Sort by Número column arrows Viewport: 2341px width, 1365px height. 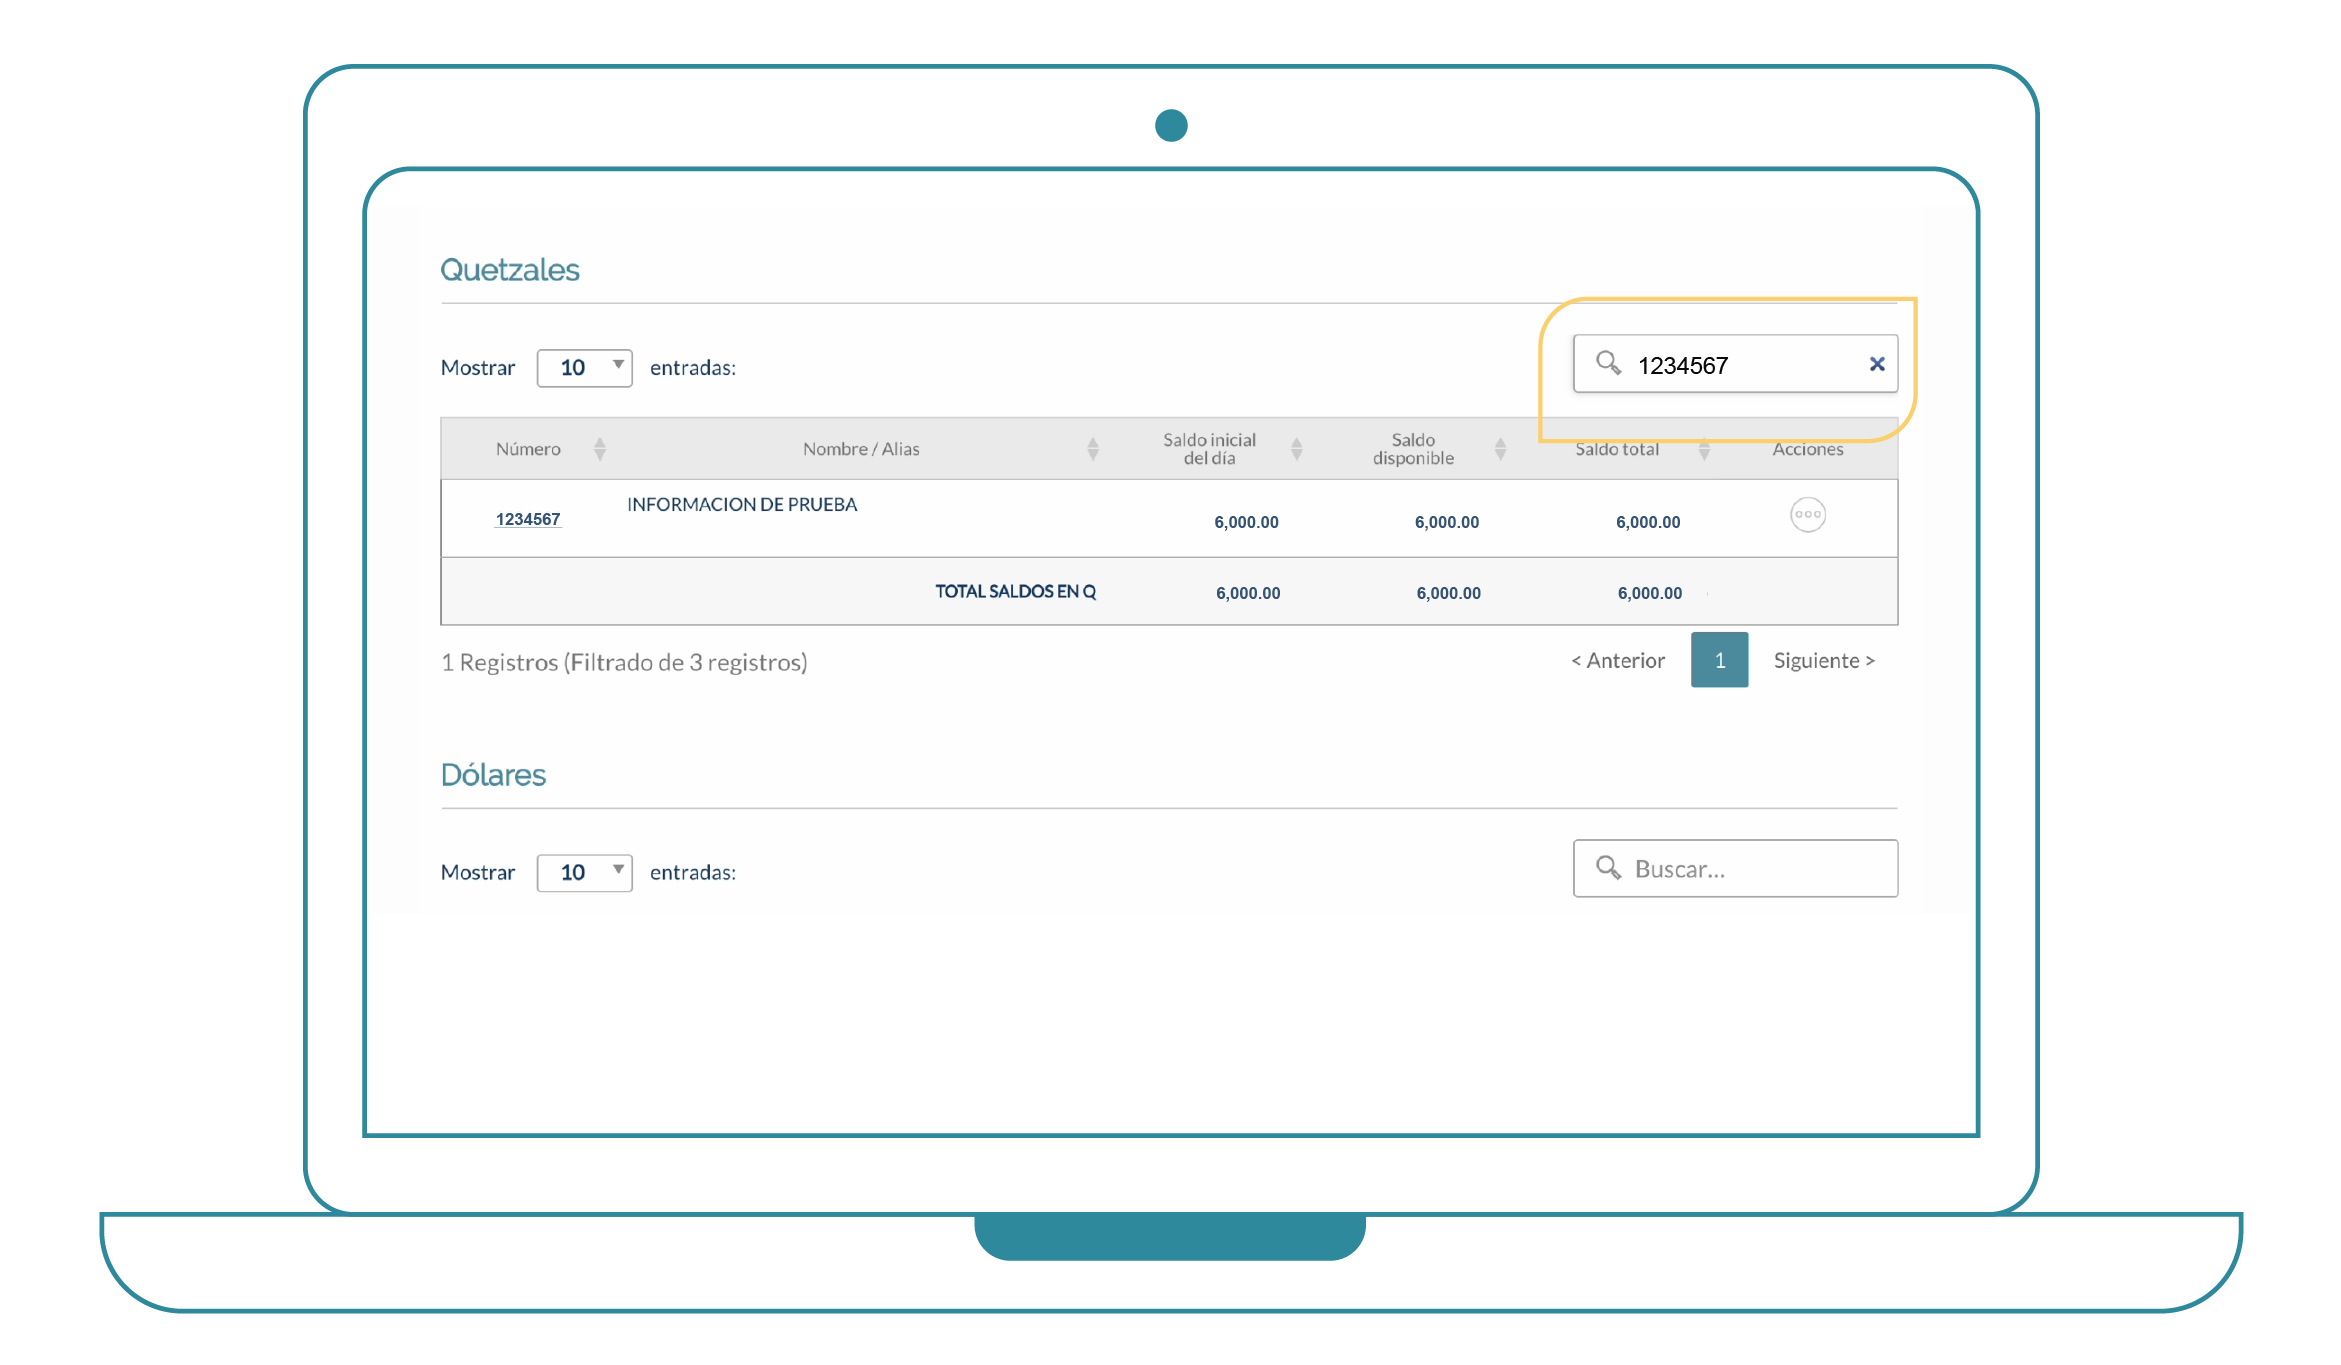600,449
